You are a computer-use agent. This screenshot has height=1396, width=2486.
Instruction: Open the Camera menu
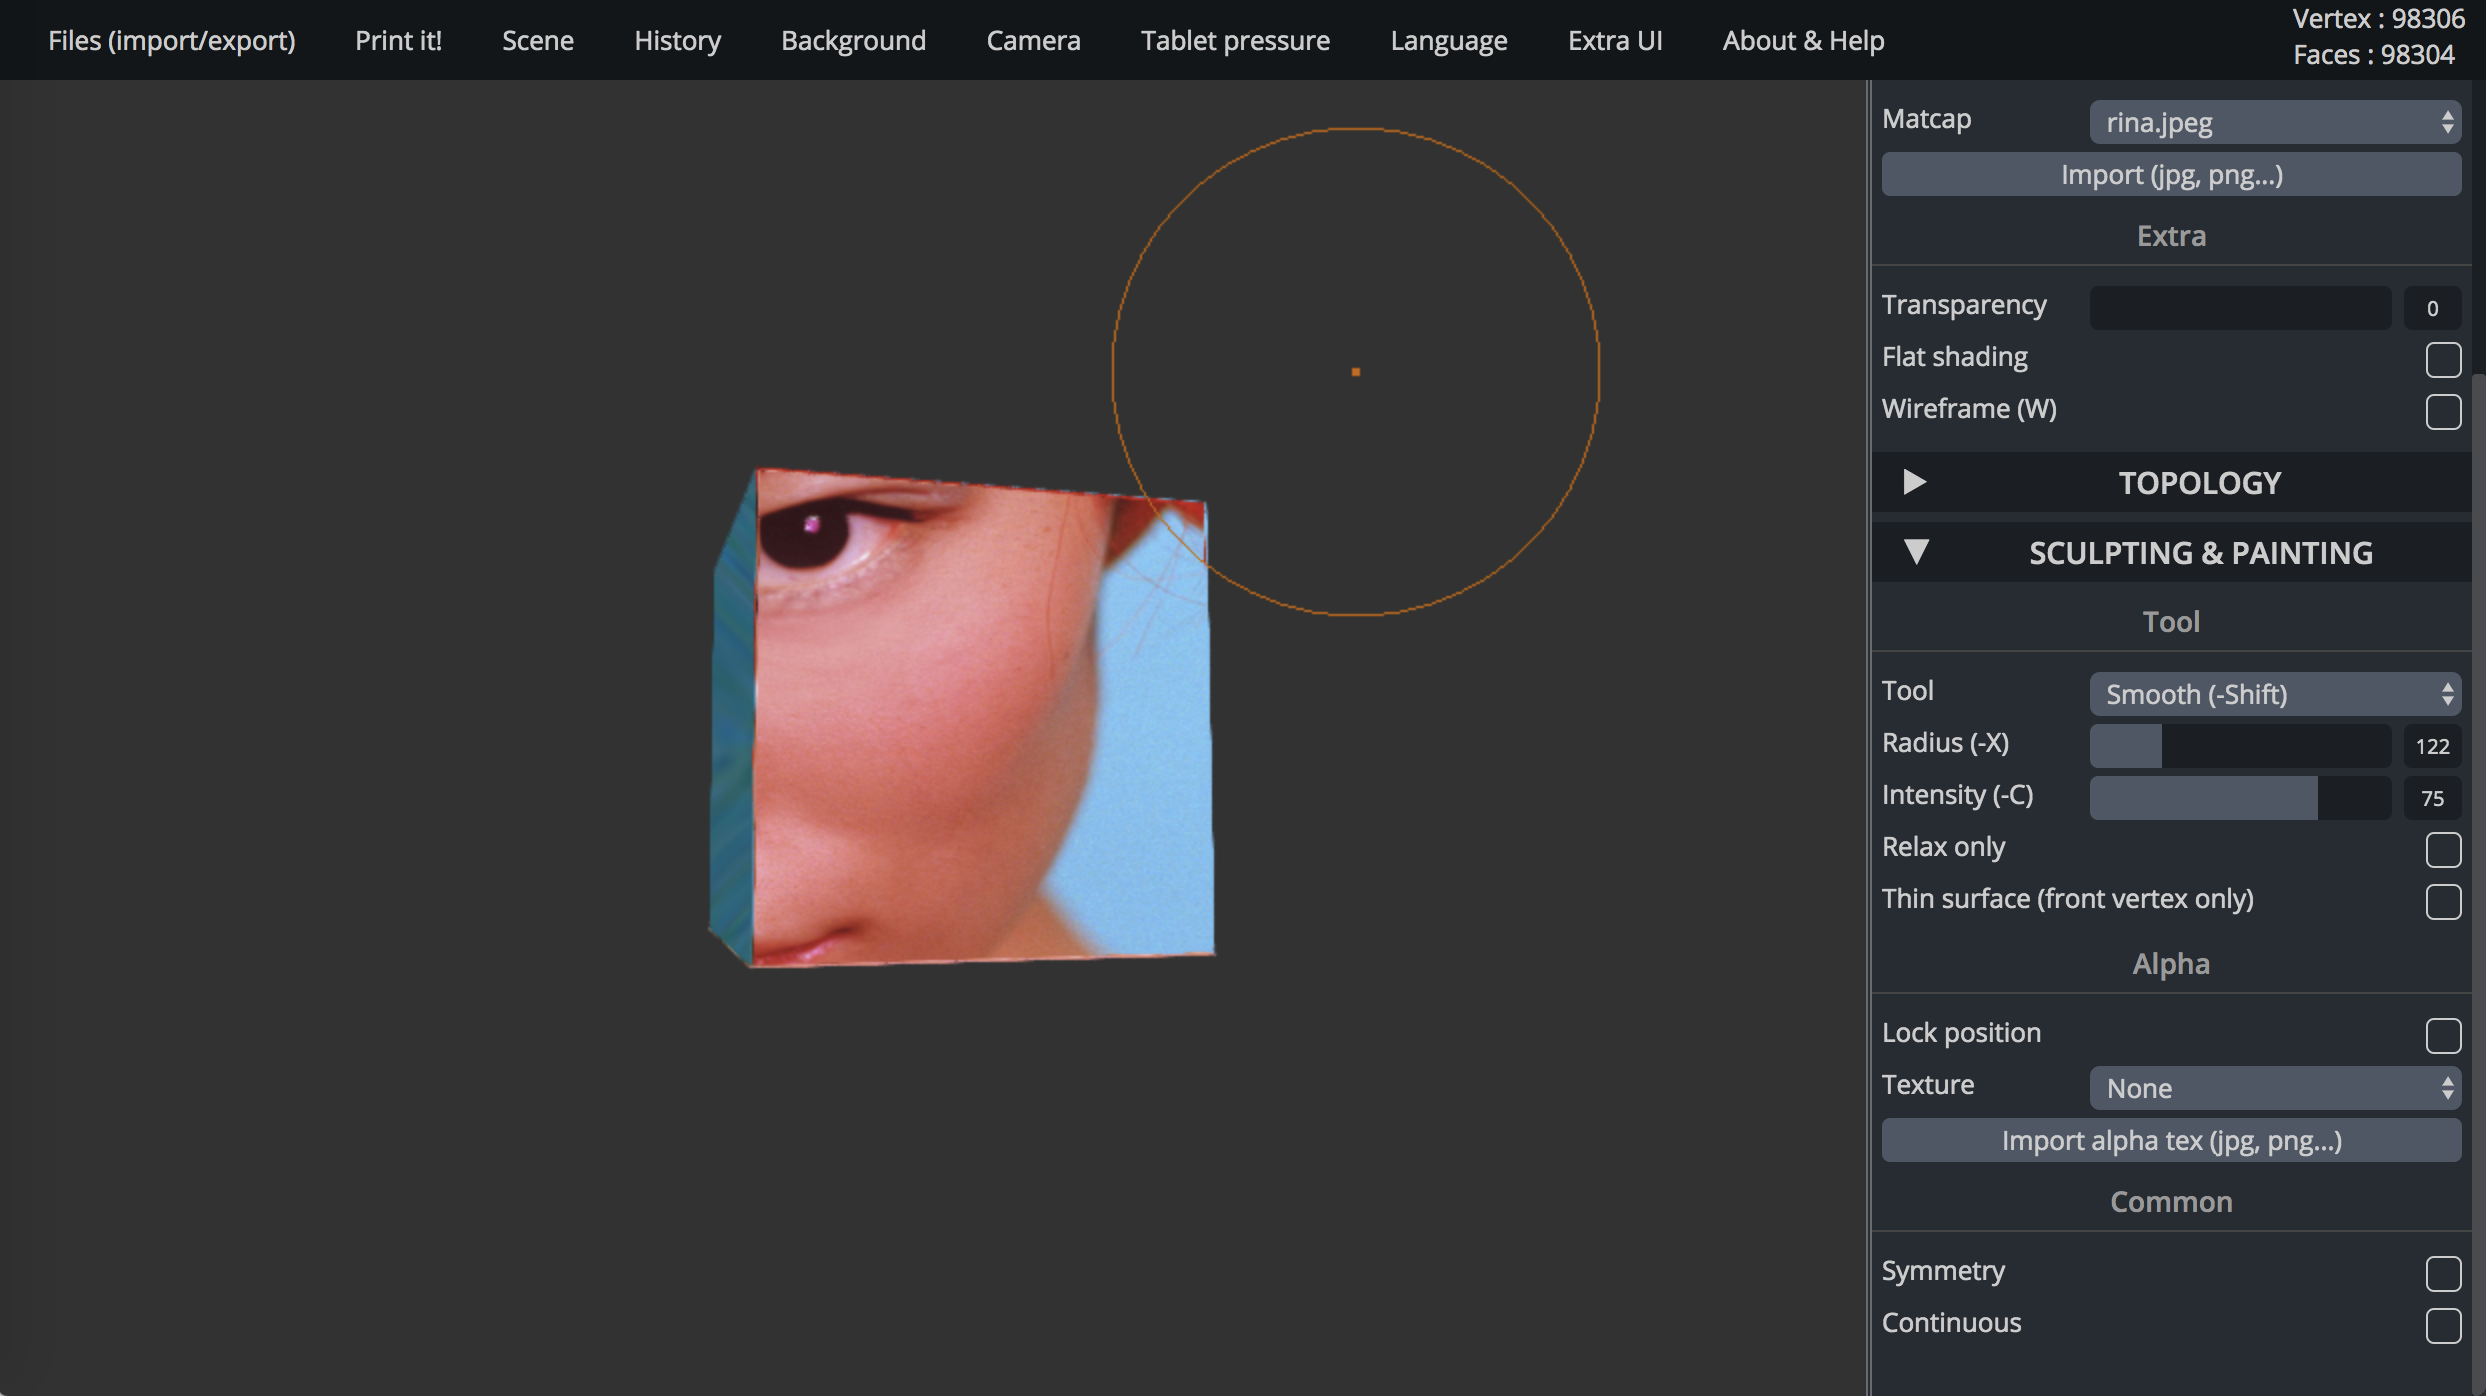tap(1033, 40)
